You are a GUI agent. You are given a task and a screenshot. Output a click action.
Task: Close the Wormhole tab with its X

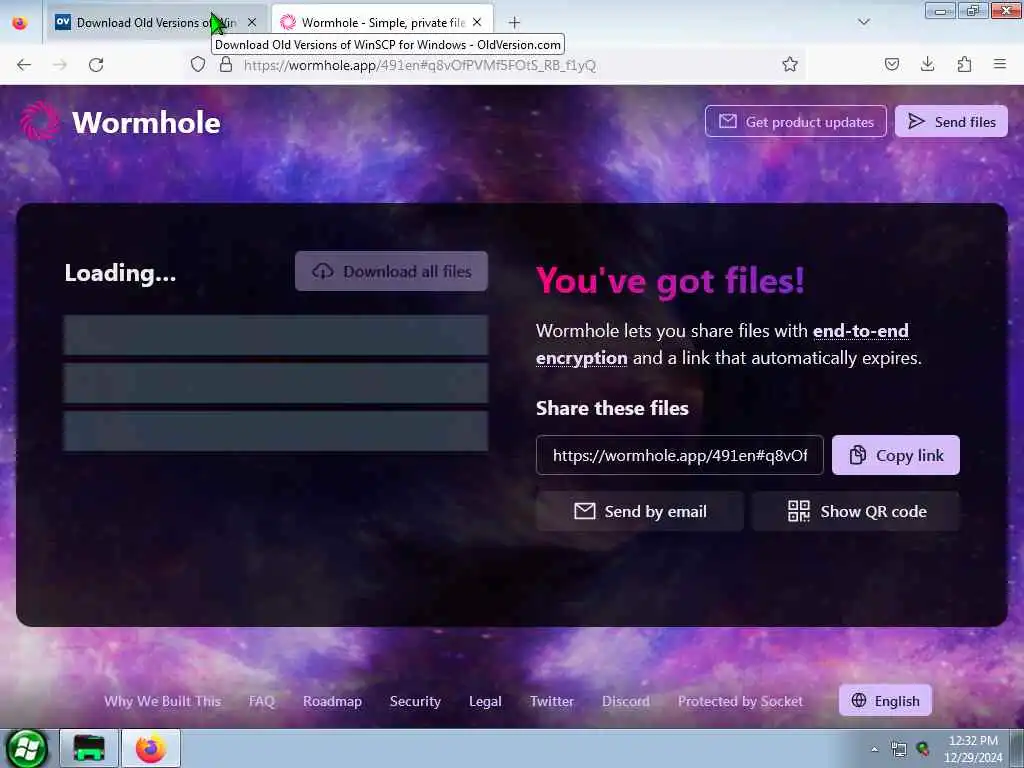[x=477, y=22]
